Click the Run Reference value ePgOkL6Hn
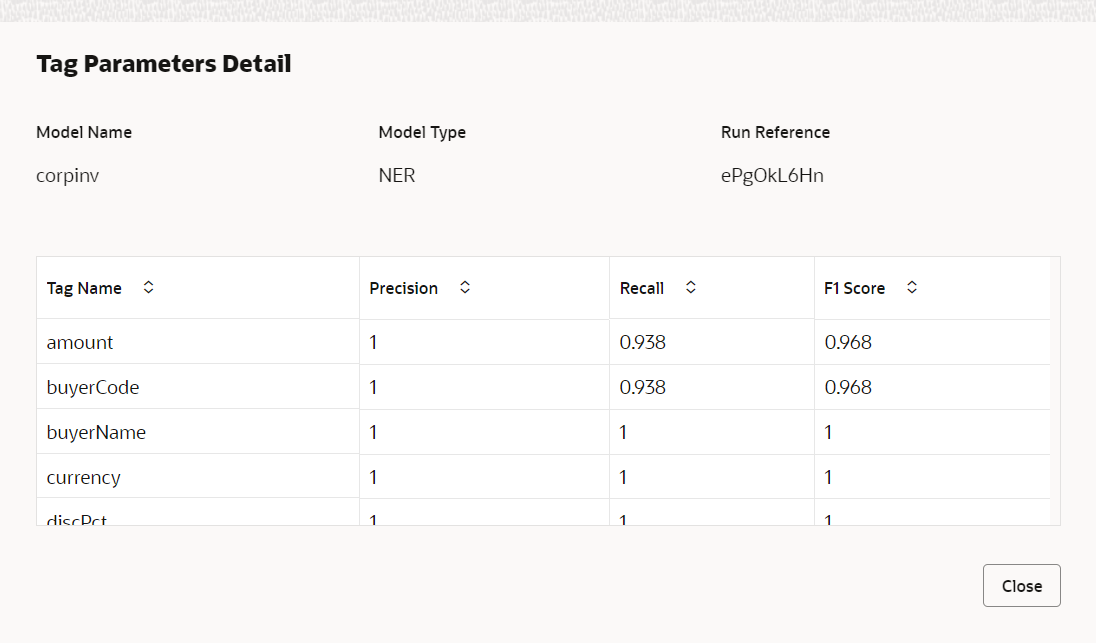The image size is (1096, 643). click(x=772, y=175)
